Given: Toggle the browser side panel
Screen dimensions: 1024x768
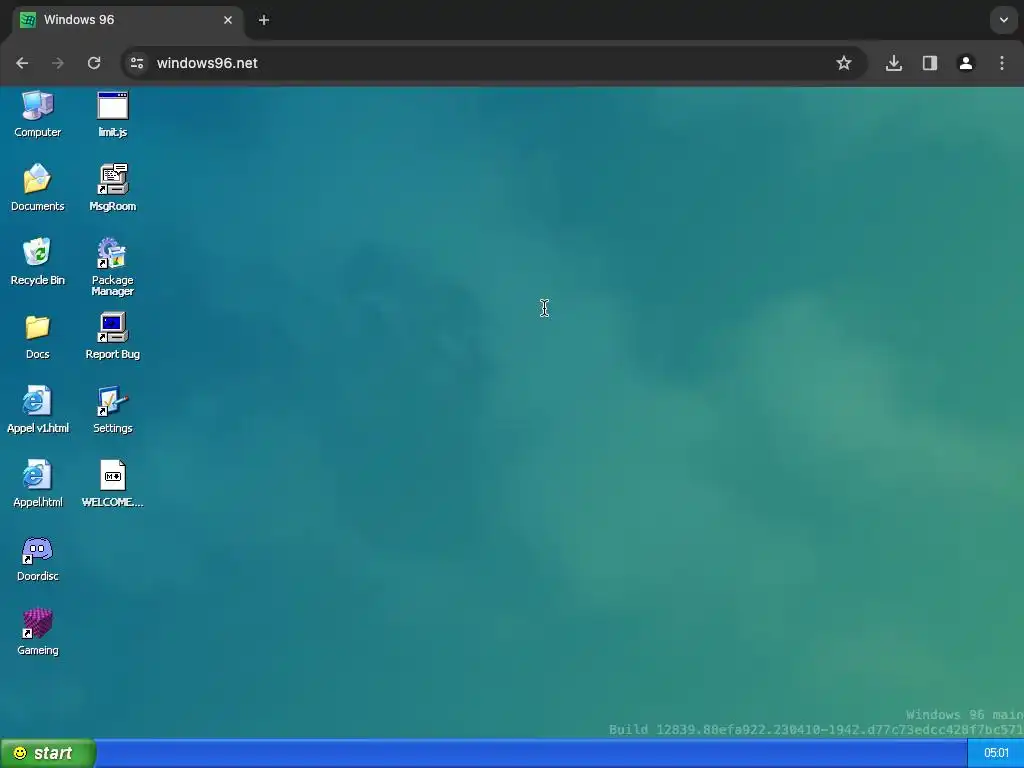Looking at the screenshot, I should coord(930,63).
